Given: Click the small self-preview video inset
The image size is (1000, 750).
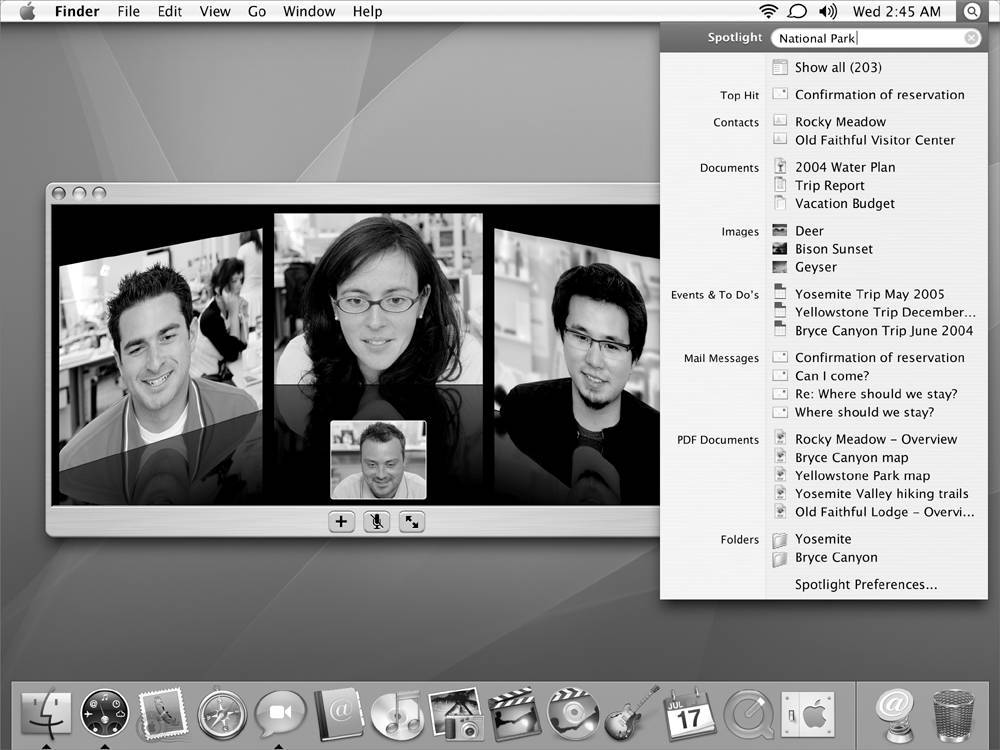Looking at the screenshot, I should point(378,460).
